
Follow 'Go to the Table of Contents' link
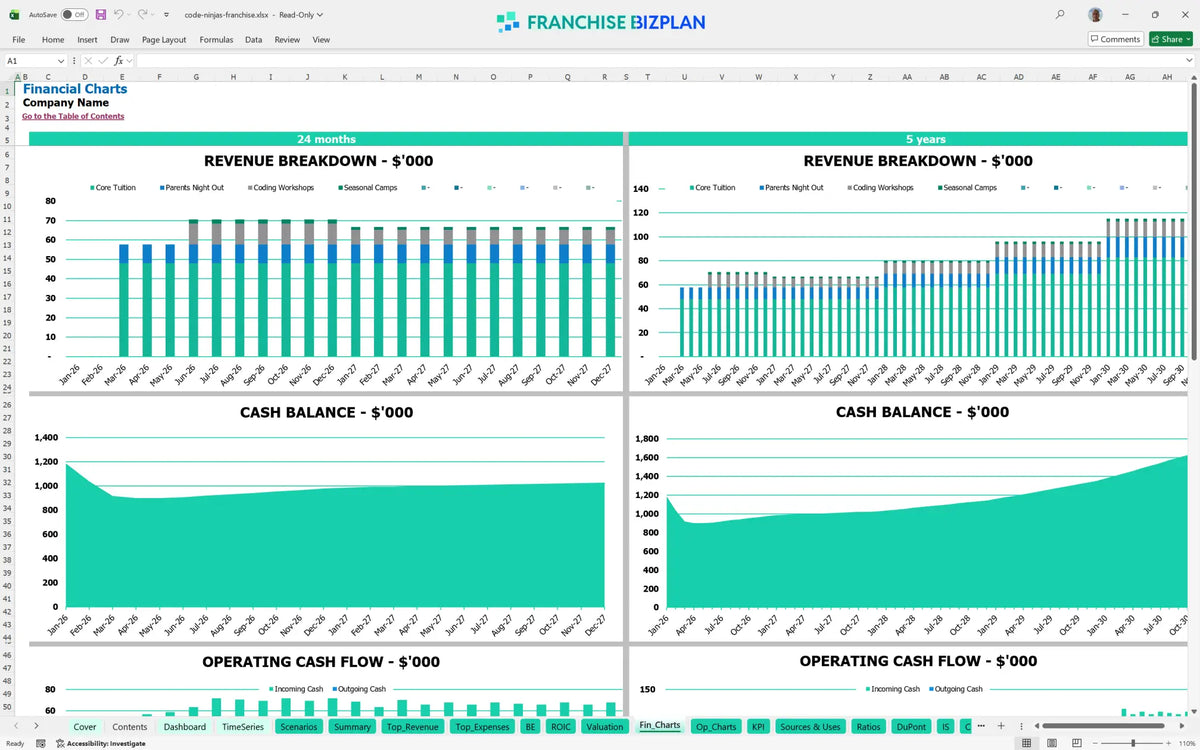pos(73,116)
